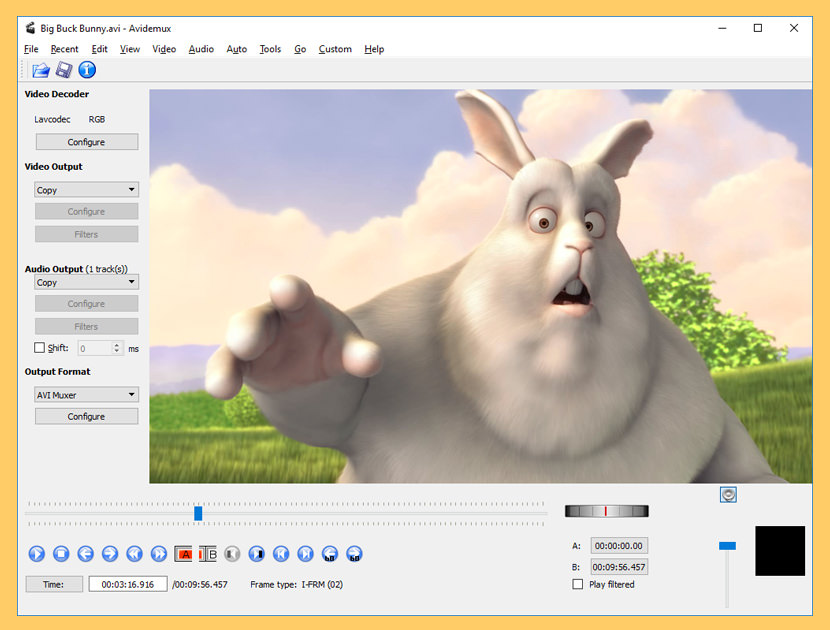Viewport: 830px width, 630px height.
Task: Open the Audio menu
Action: click(x=201, y=49)
